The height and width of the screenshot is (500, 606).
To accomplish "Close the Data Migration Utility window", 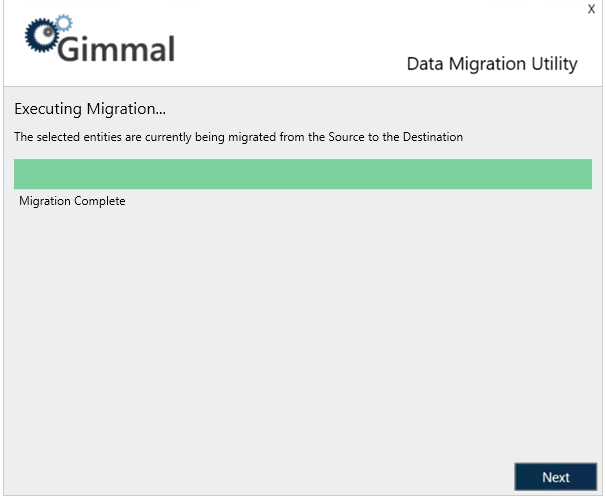I will point(591,8).
